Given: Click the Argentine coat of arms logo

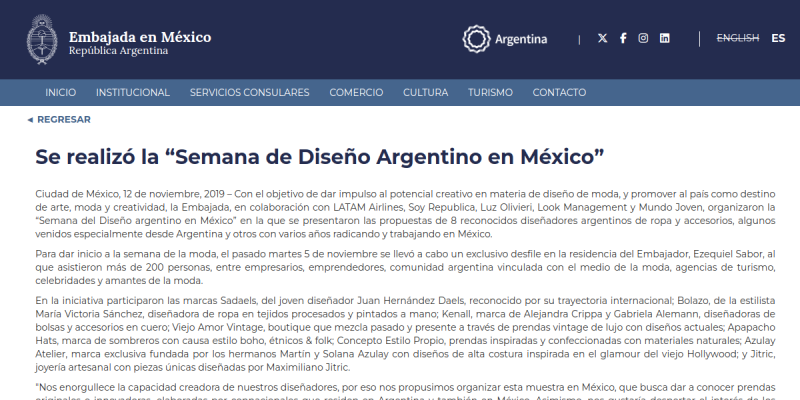Looking at the screenshot, I should click(42, 39).
